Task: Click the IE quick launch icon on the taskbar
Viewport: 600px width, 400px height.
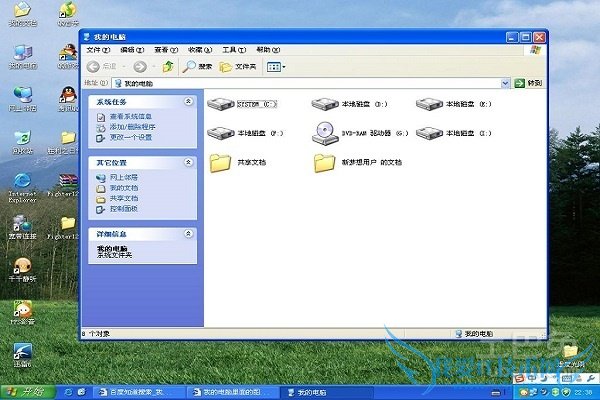Action: click(68, 392)
